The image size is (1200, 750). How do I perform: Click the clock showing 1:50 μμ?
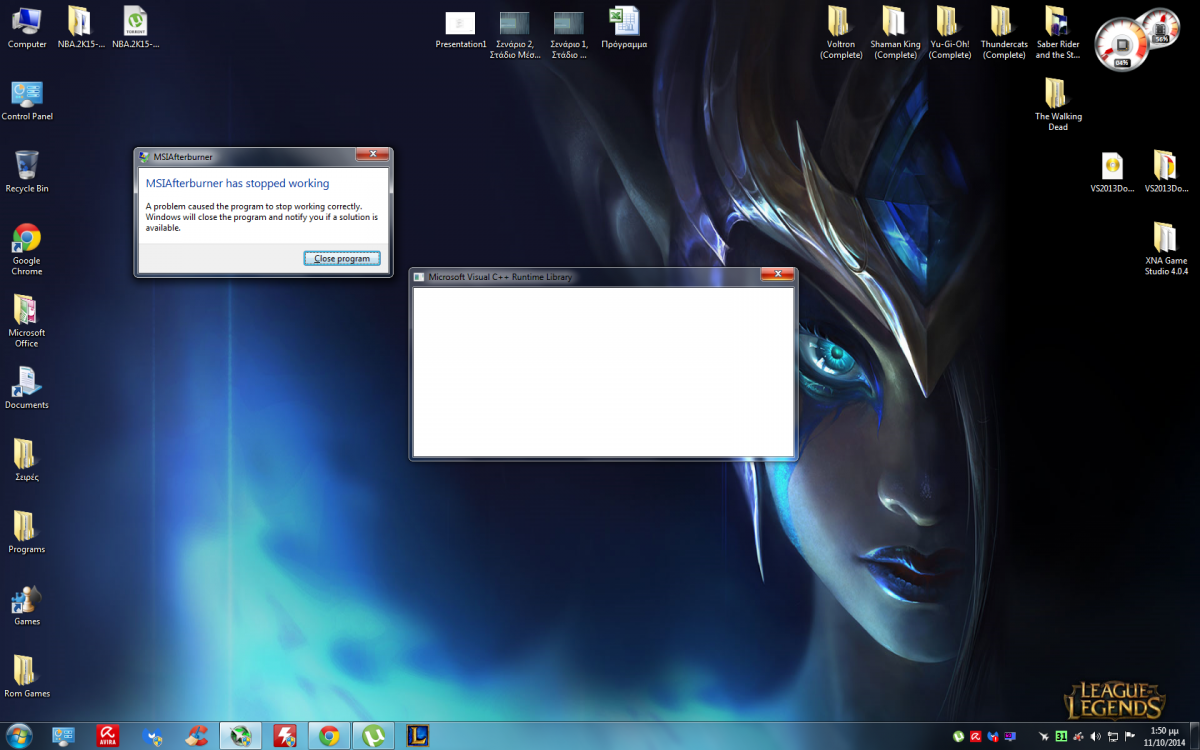[1163, 737]
